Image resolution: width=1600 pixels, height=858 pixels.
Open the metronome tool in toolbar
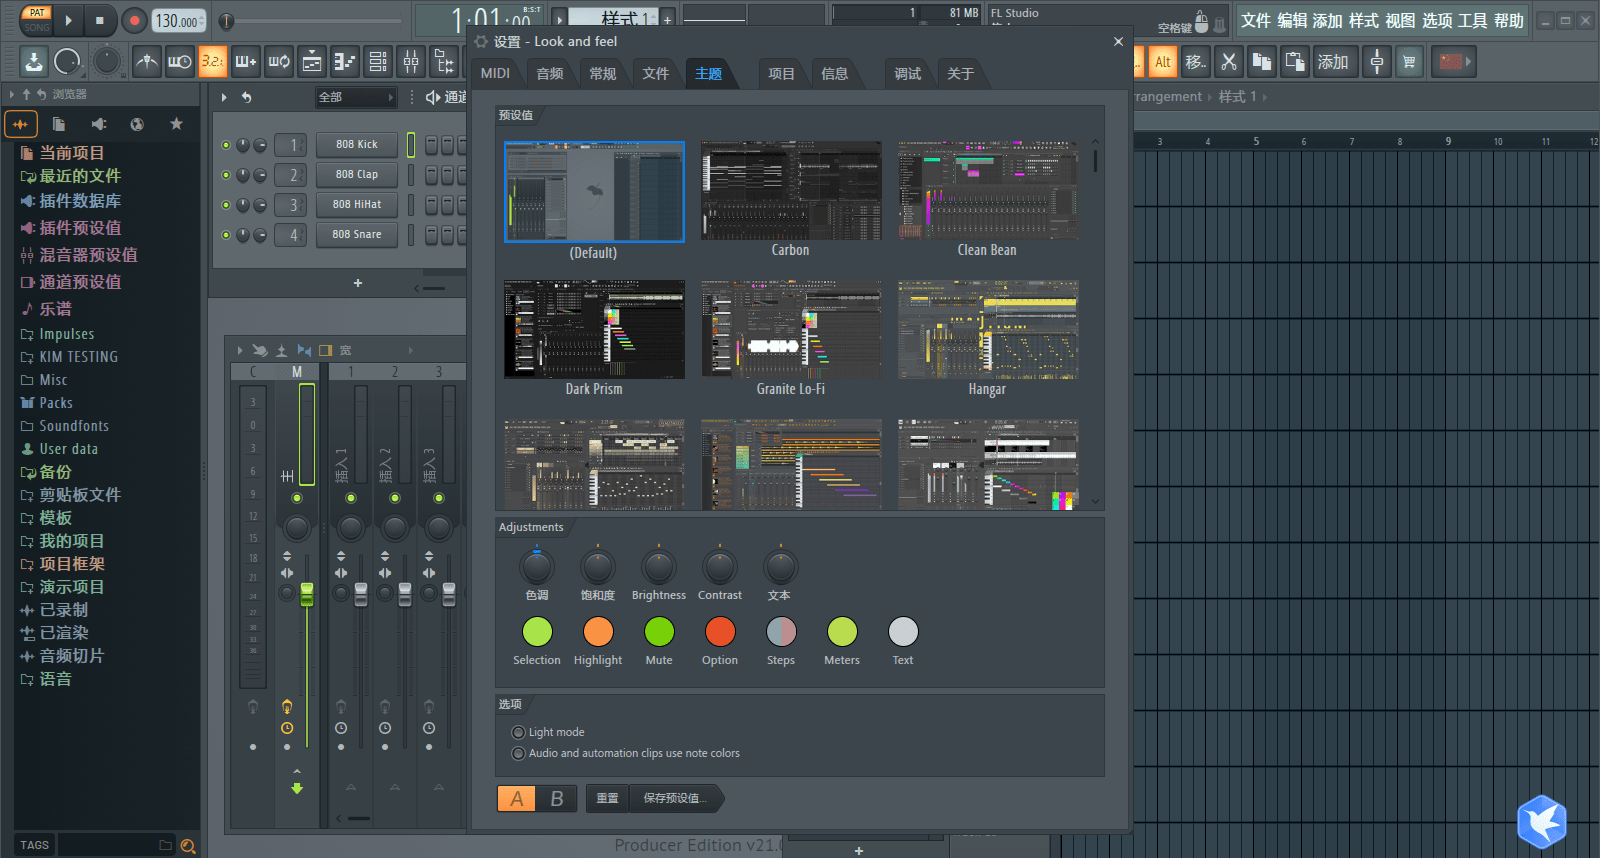tap(147, 62)
